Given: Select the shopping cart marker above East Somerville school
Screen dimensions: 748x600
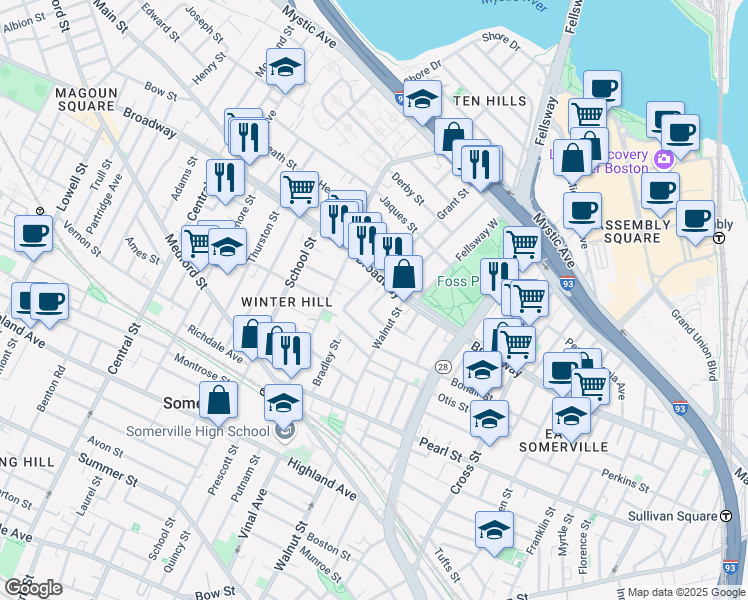Looking at the screenshot, I should click(591, 387).
